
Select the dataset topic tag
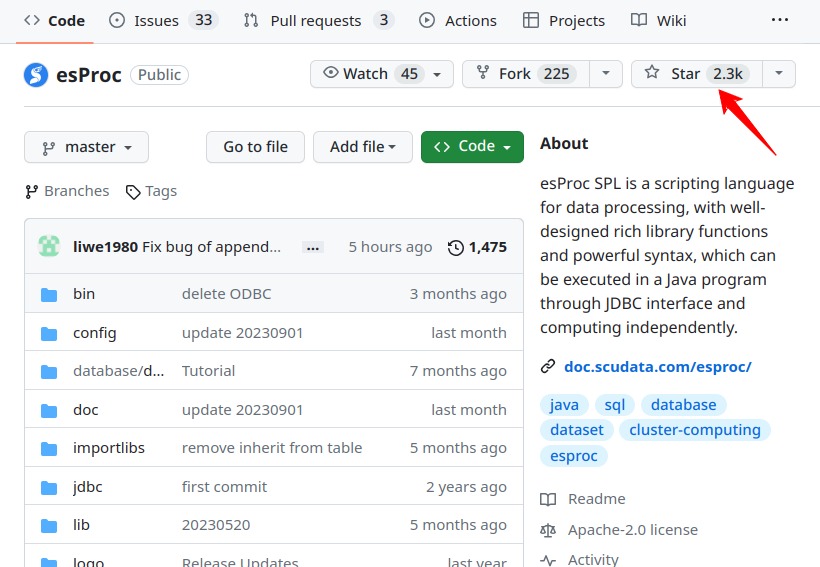tap(576, 430)
